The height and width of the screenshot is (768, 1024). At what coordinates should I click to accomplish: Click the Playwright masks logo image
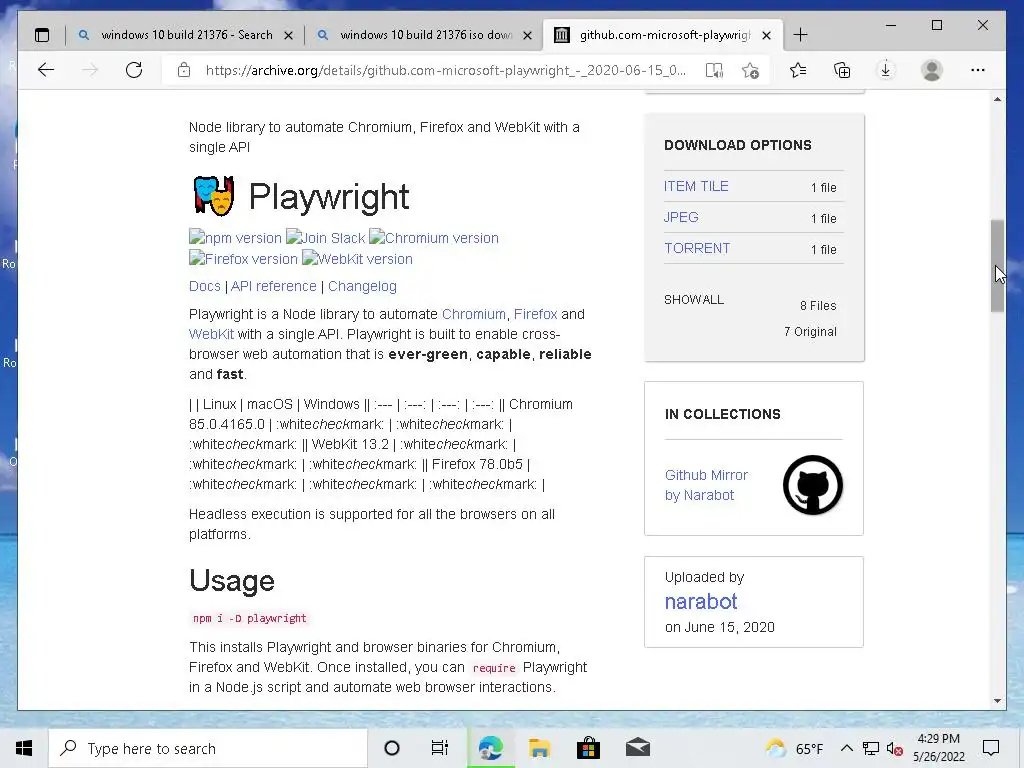click(x=214, y=195)
